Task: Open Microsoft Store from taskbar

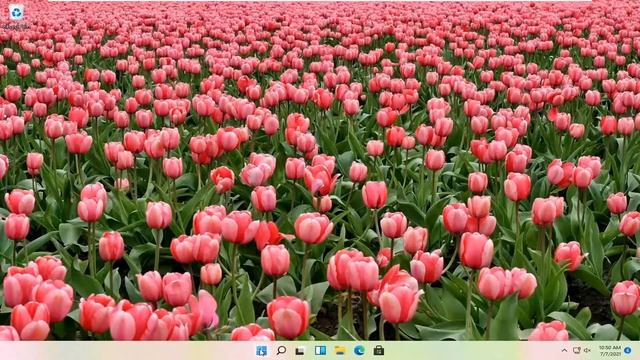Action: 379,350
